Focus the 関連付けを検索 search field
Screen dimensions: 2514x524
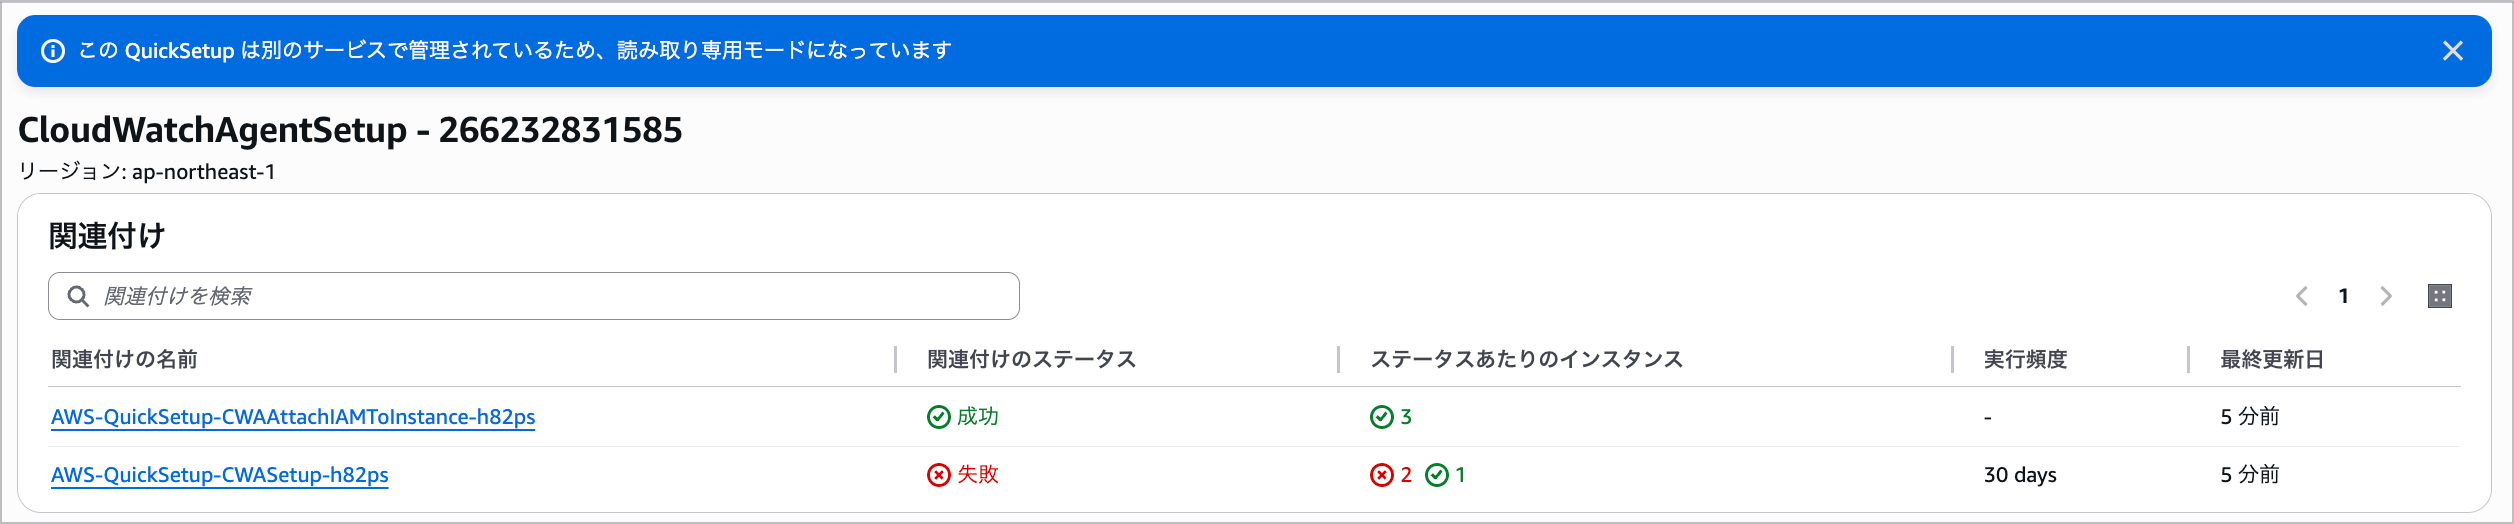(550, 296)
